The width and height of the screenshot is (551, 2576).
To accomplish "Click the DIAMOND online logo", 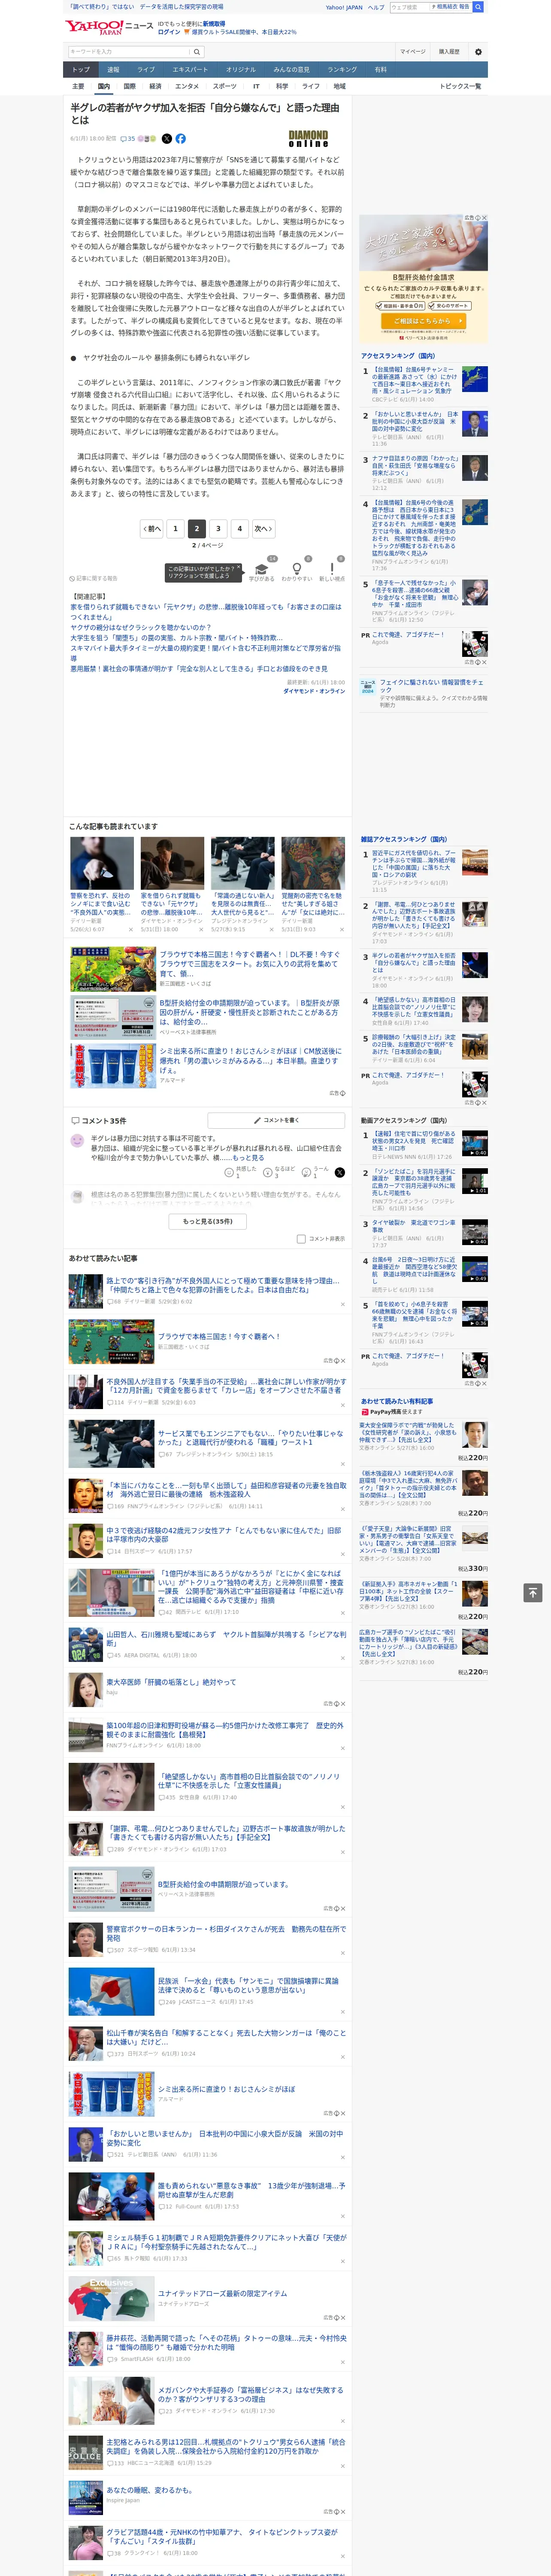I will tap(308, 139).
